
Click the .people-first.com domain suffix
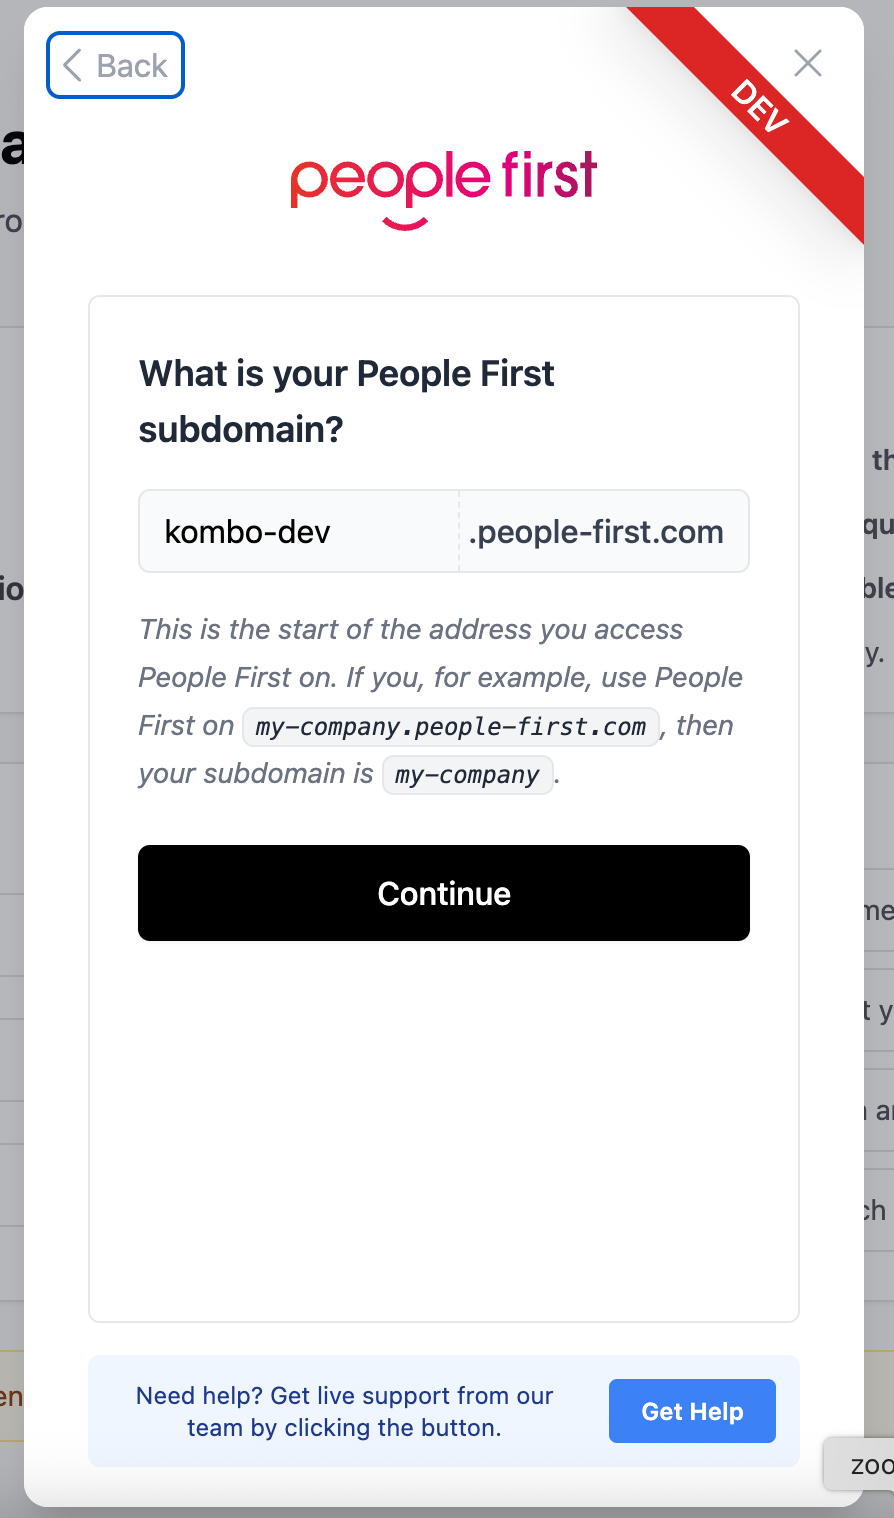click(597, 532)
